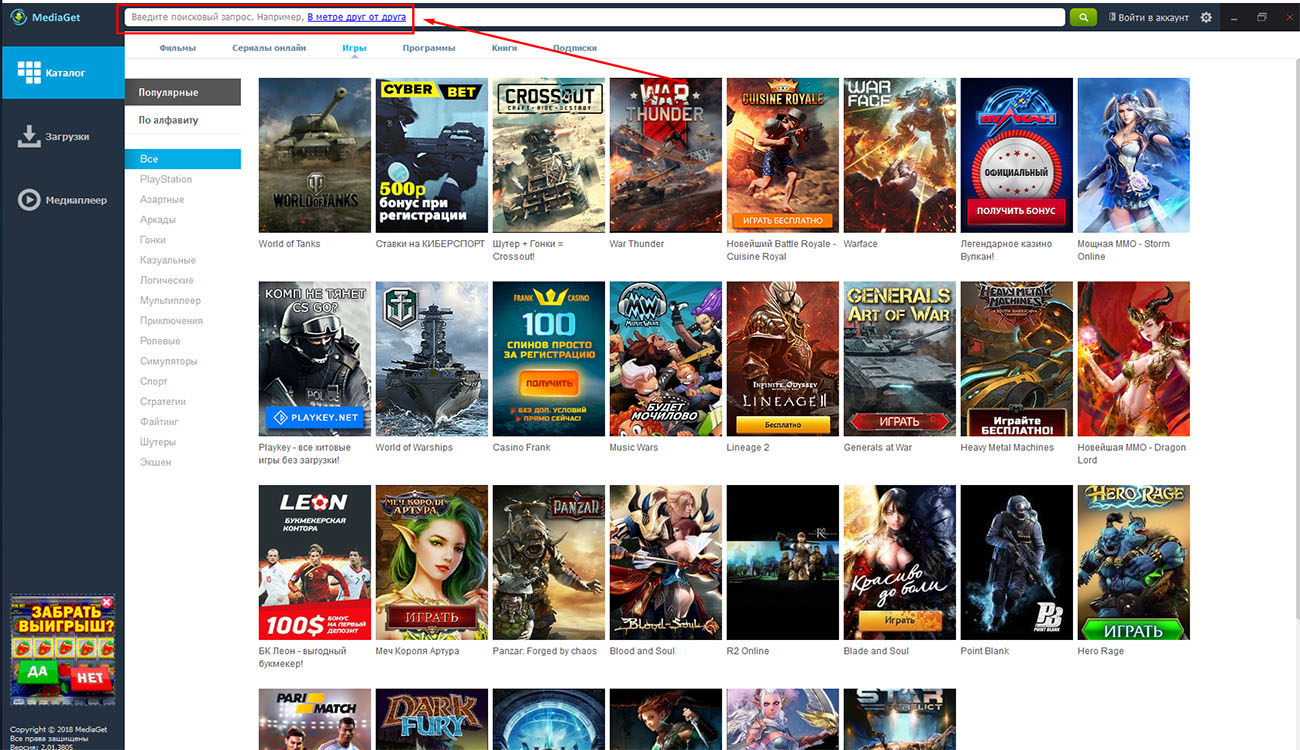1300x750 pixels.
Task: Switch to the Фильмы tab
Action: [177, 48]
